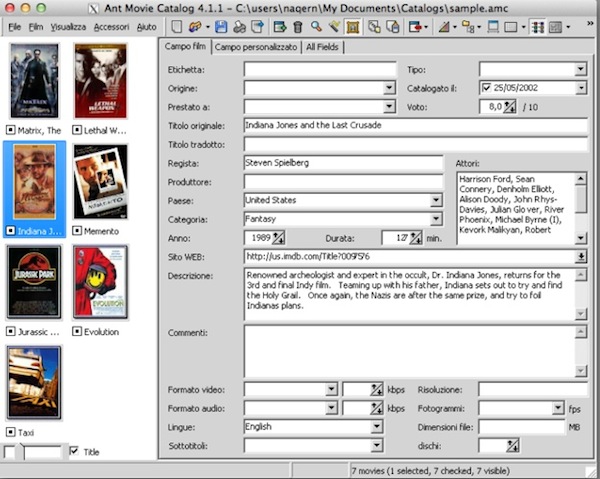Select the Jurassic Park poster thumbnail

(x=34, y=281)
